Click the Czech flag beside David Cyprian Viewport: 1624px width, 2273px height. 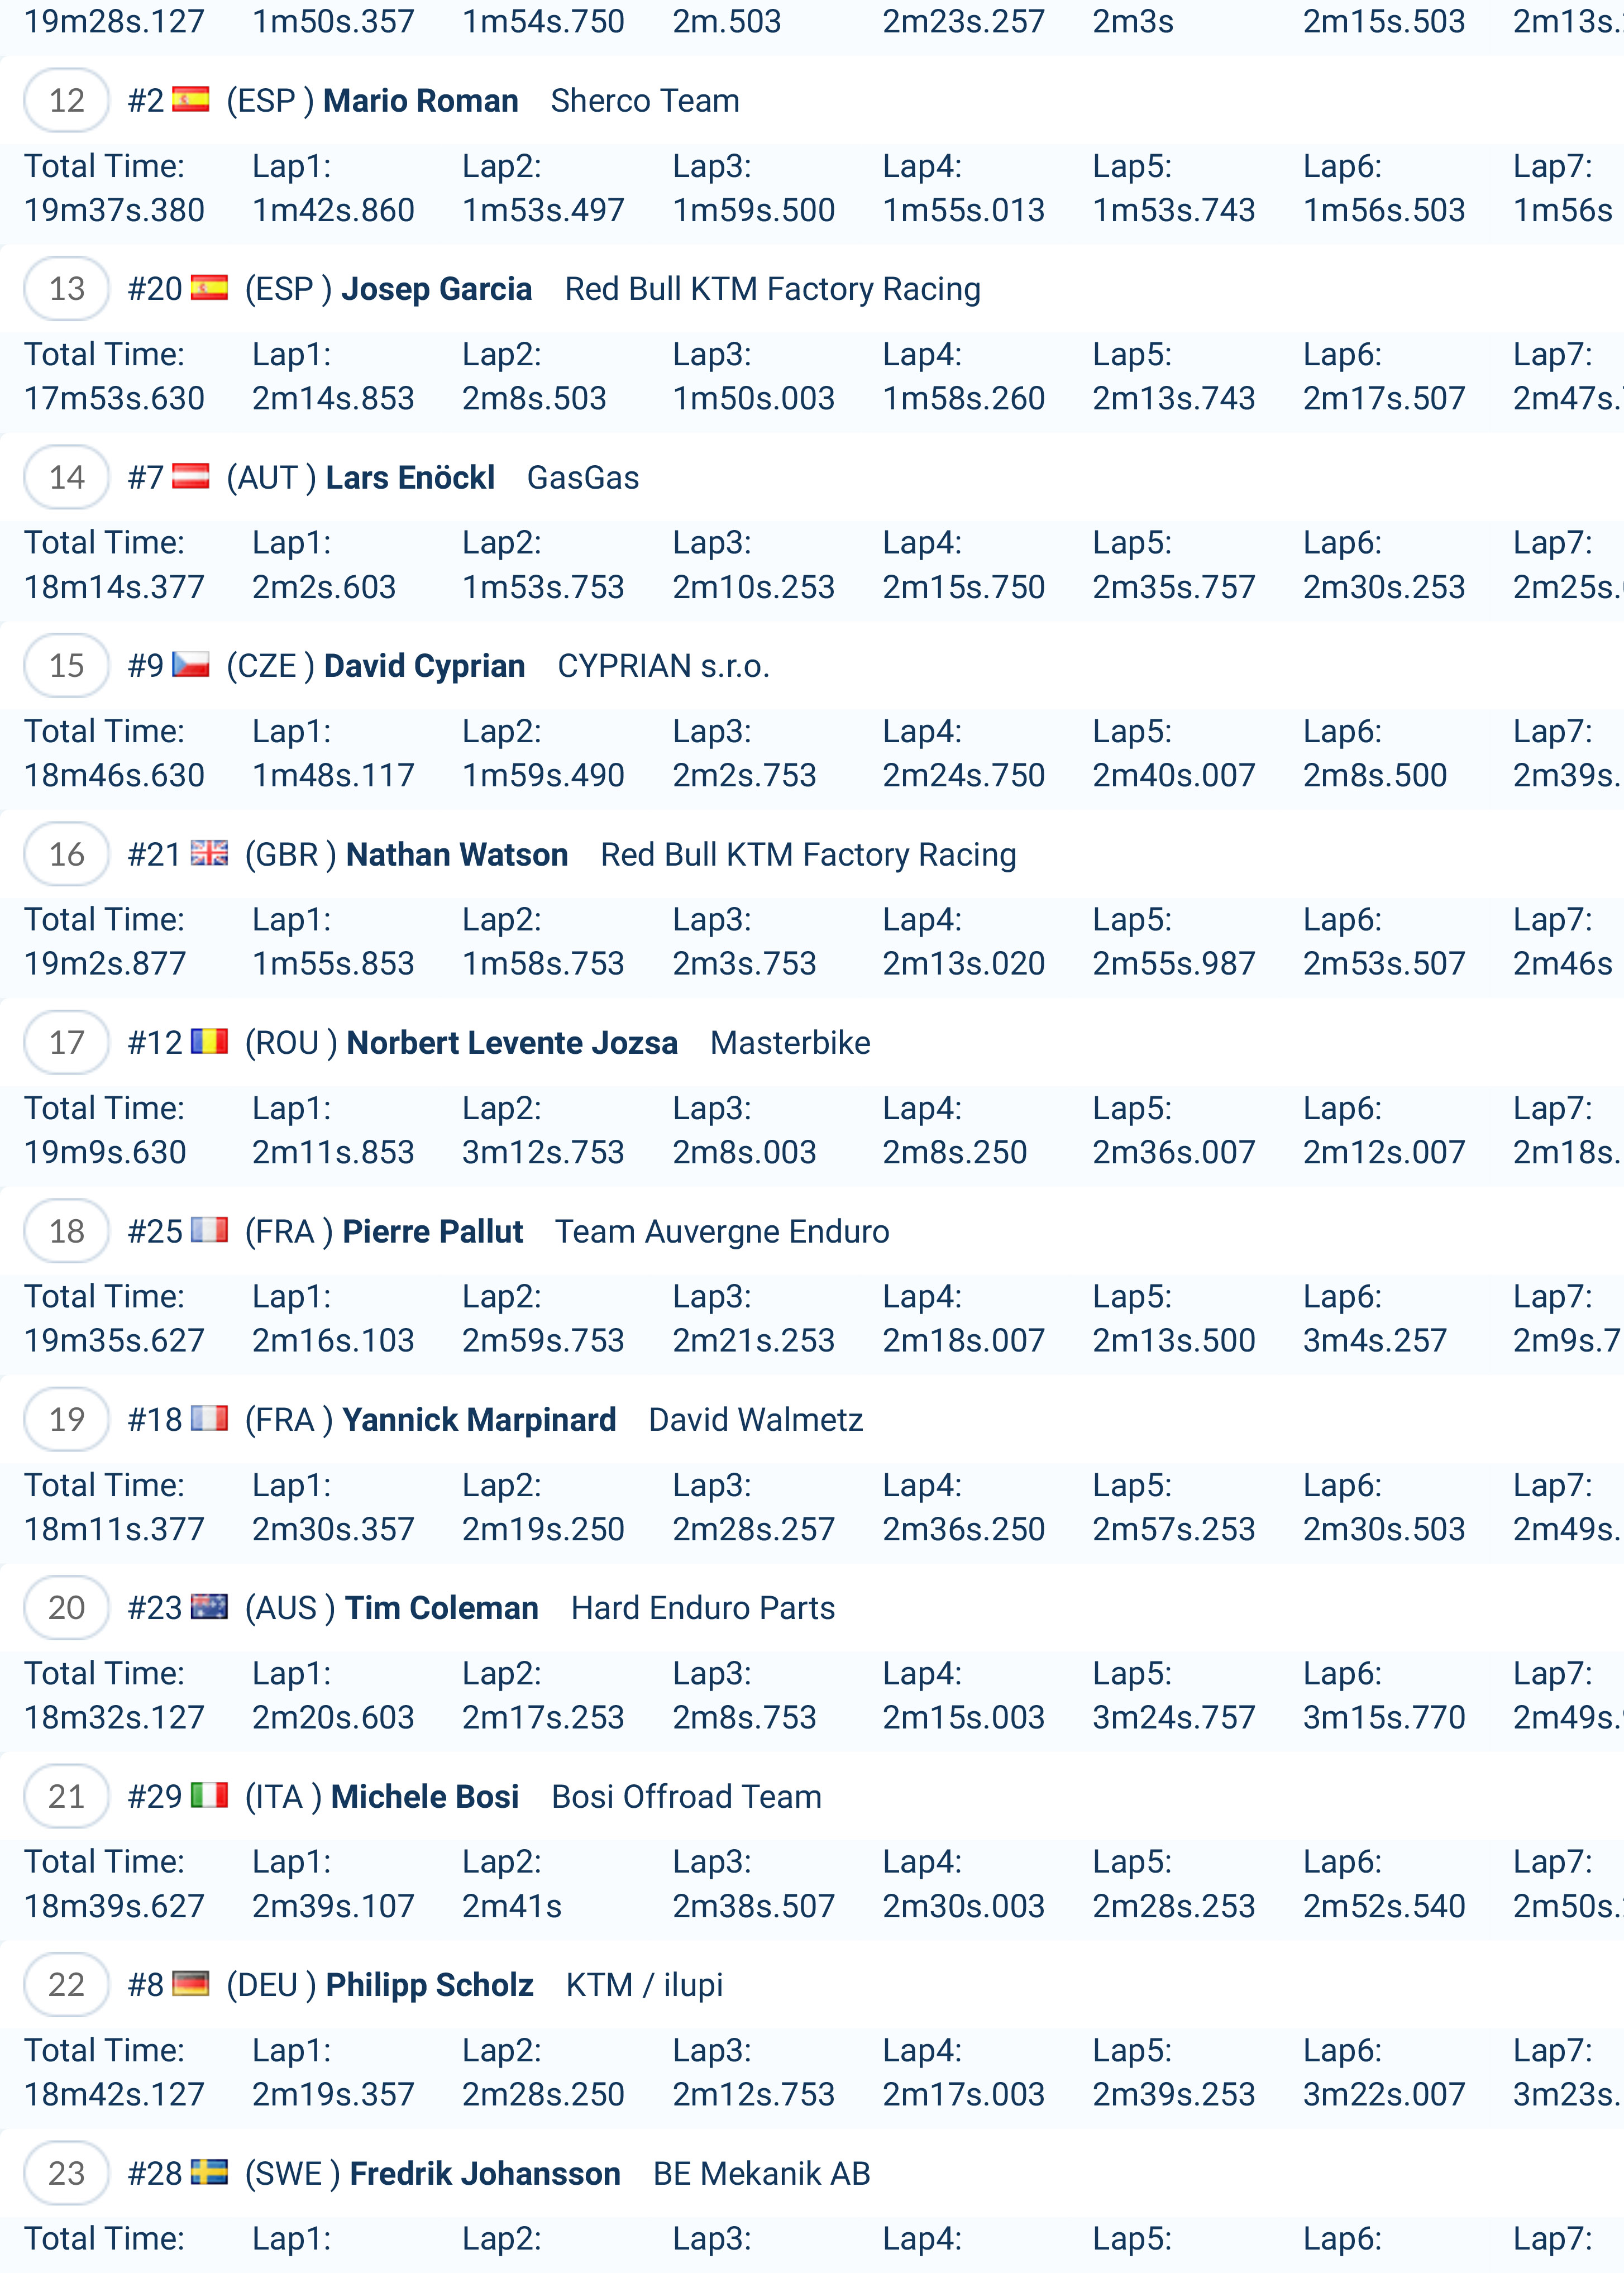pos(190,665)
